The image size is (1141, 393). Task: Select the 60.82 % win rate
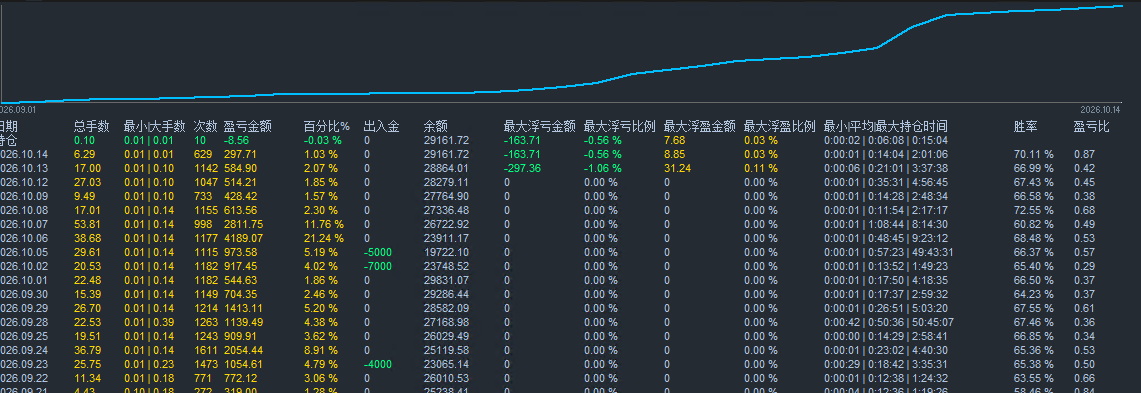pyautogui.click(x=1033, y=224)
